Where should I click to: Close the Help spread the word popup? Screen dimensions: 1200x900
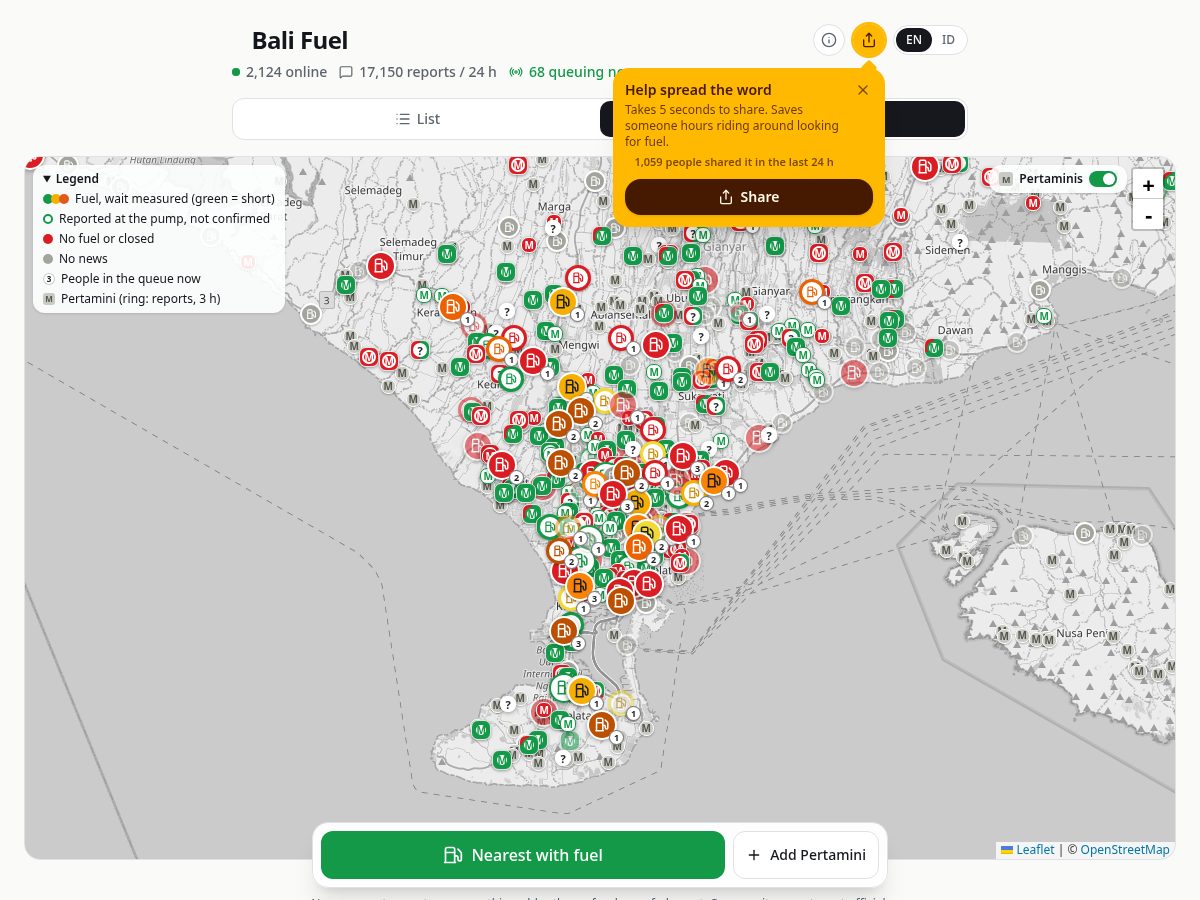(863, 90)
